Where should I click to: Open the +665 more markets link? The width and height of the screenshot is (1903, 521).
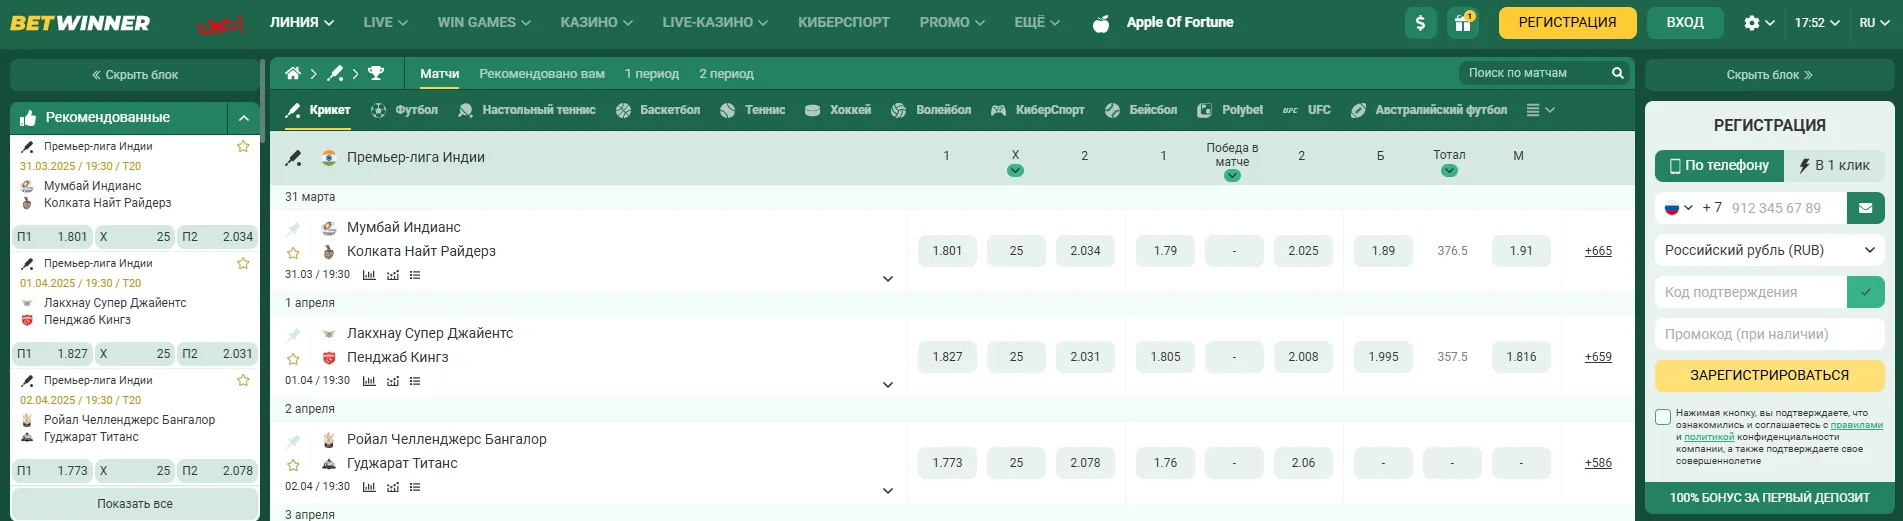(x=1598, y=251)
